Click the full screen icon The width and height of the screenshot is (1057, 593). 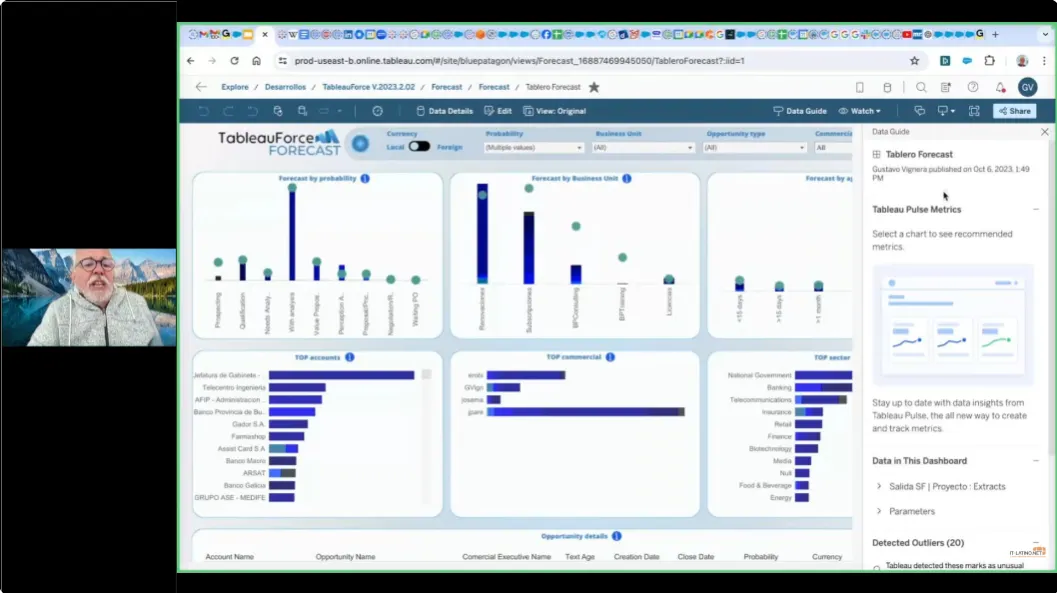(x=974, y=111)
